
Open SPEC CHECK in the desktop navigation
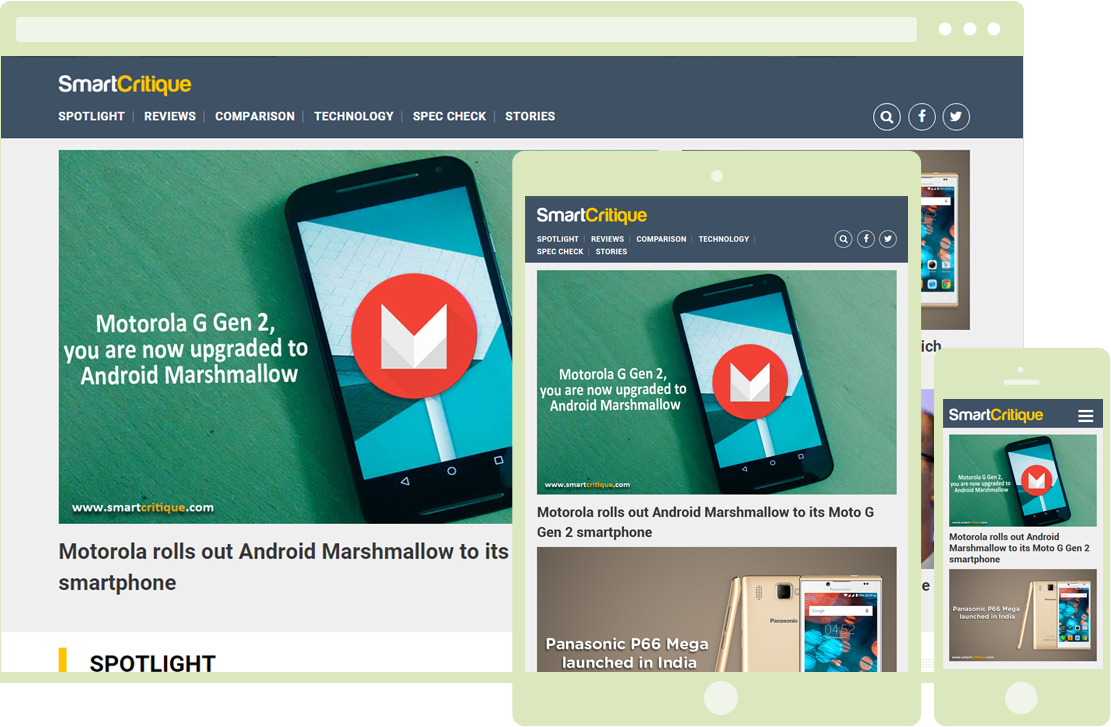pyautogui.click(x=449, y=117)
